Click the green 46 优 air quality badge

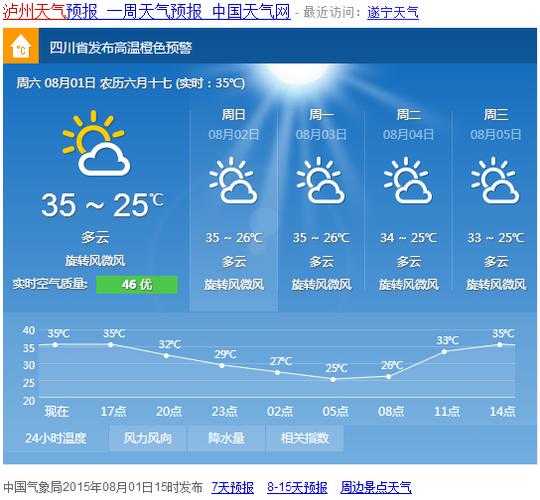click(137, 284)
